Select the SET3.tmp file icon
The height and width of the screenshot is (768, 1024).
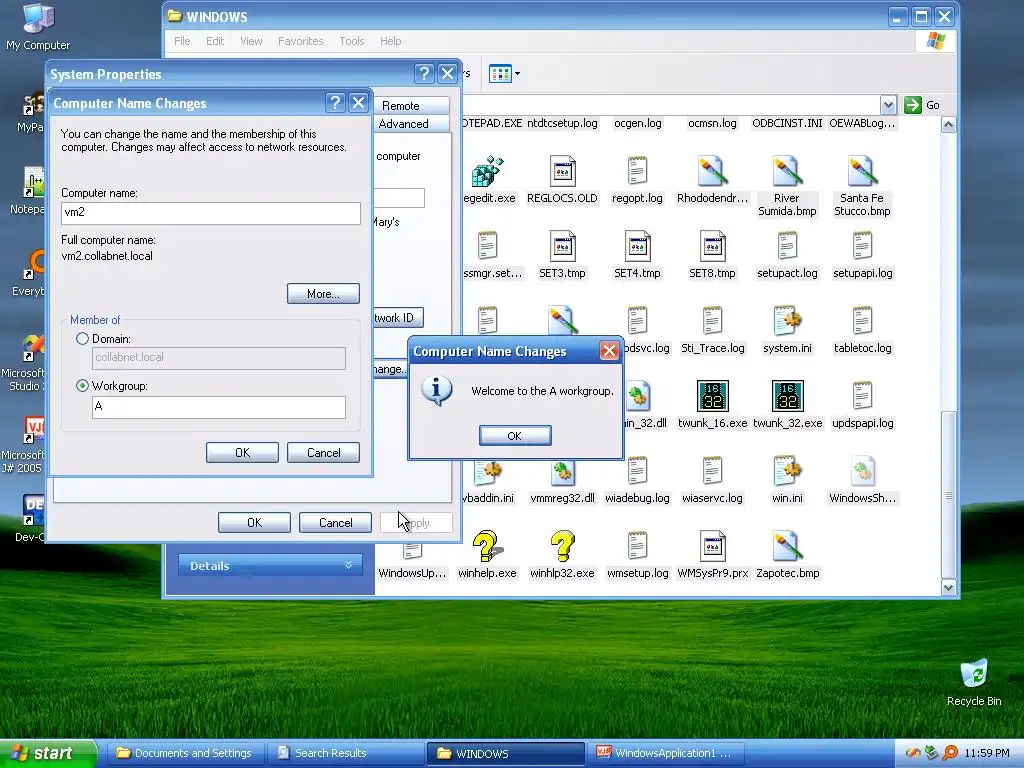[x=562, y=246]
